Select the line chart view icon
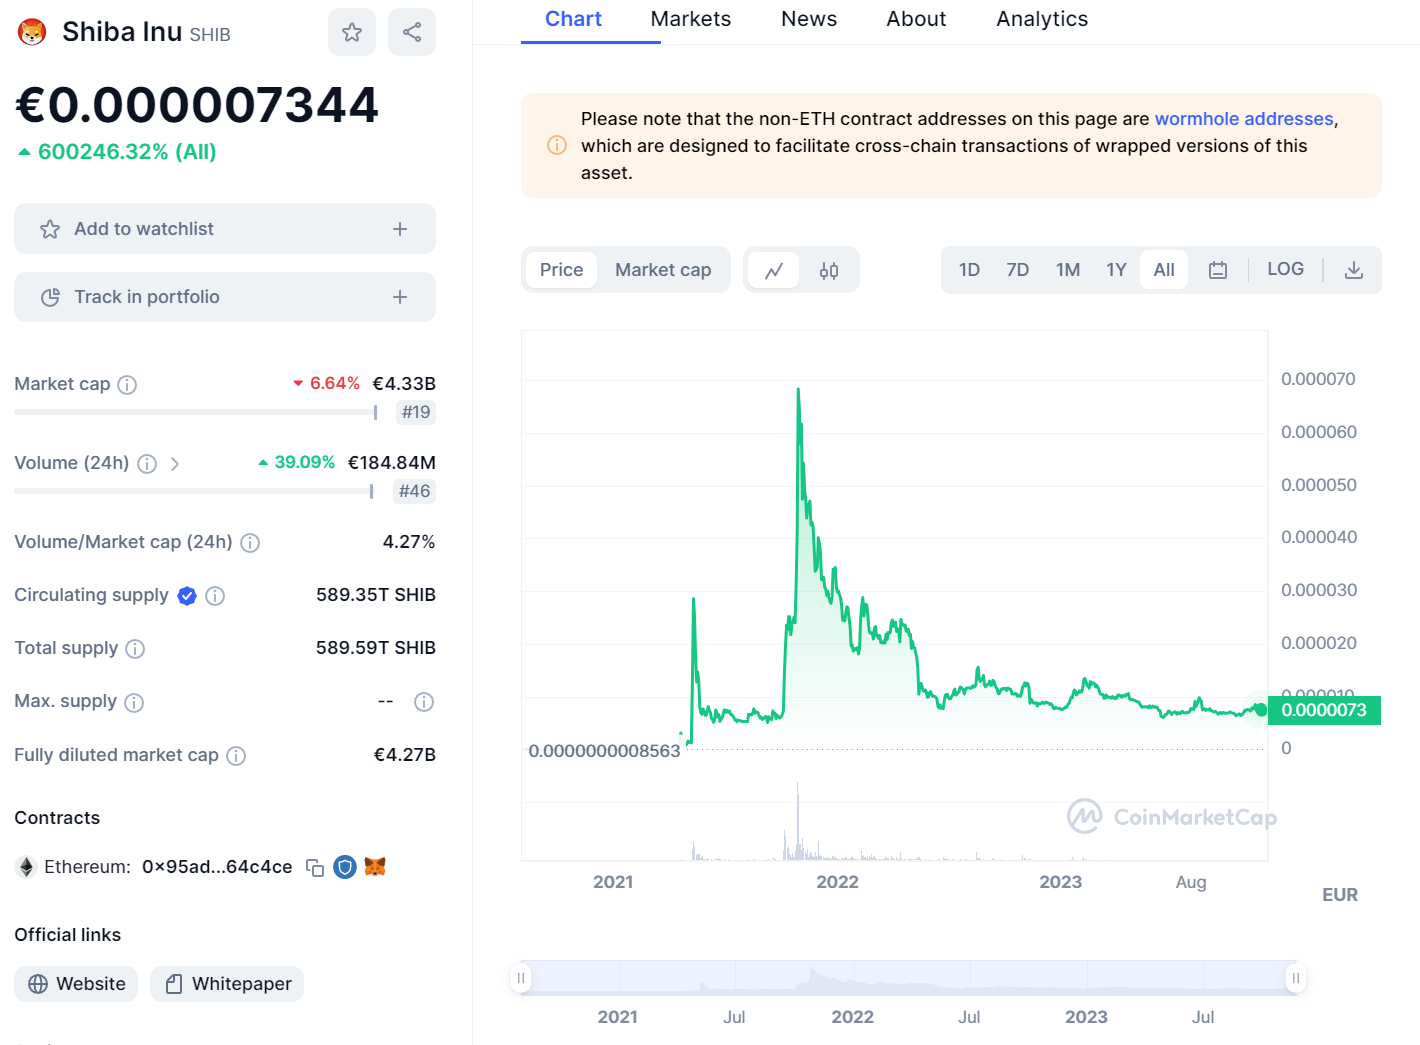Viewport: 1420px width, 1045px height. click(x=774, y=270)
